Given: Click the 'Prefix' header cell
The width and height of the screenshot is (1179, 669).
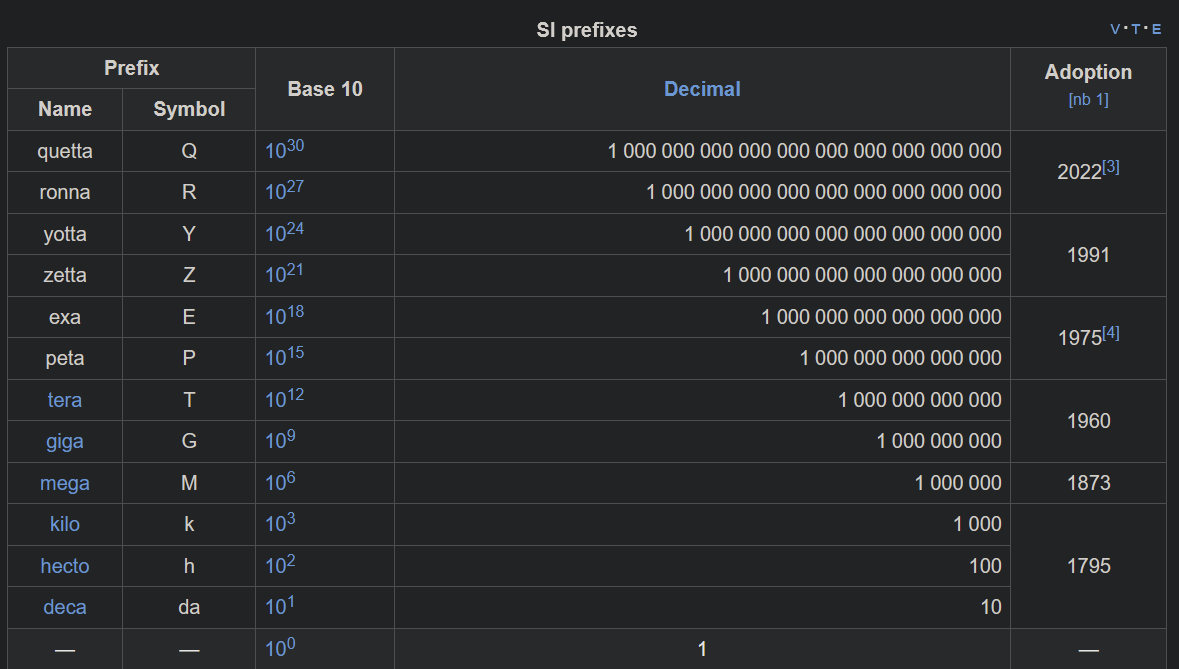Looking at the screenshot, I should click(132, 68).
